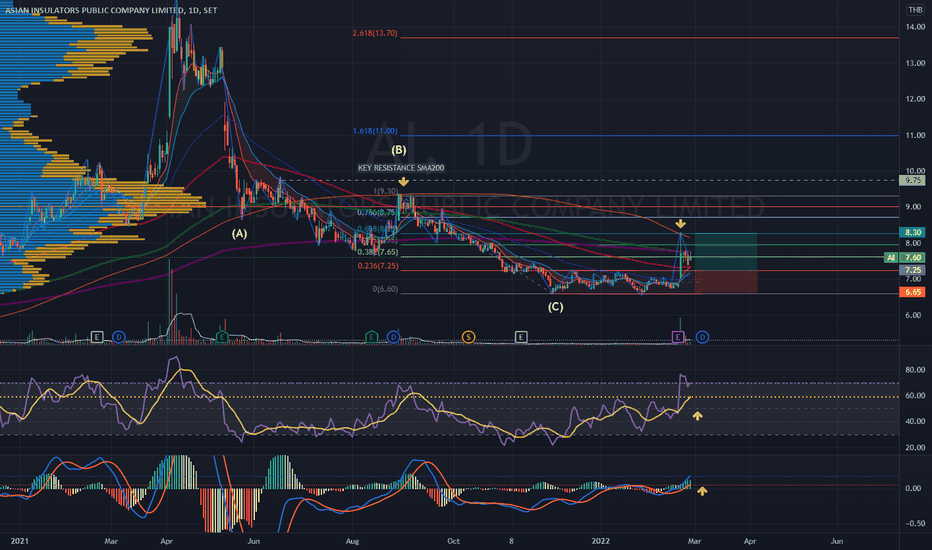Click the 14.00 price scale value
This screenshot has width=932, height=550.
click(x=915, y=27)
